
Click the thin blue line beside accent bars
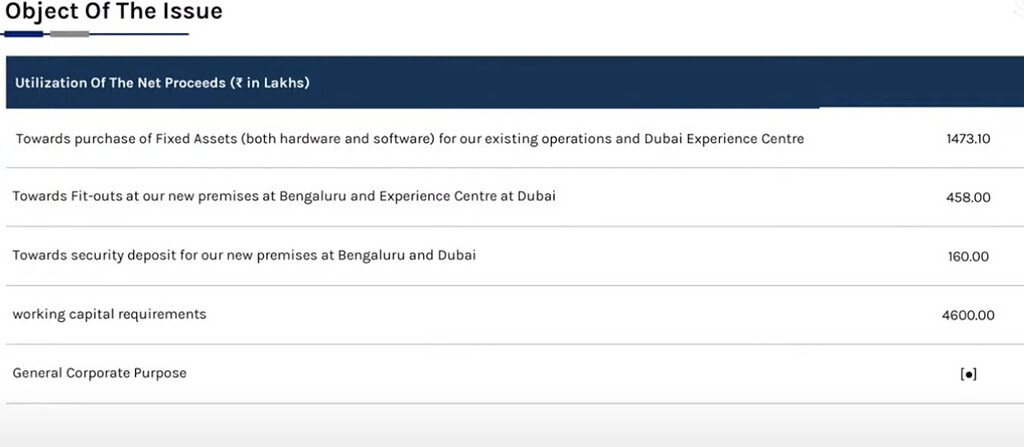[x=139, y=34]
